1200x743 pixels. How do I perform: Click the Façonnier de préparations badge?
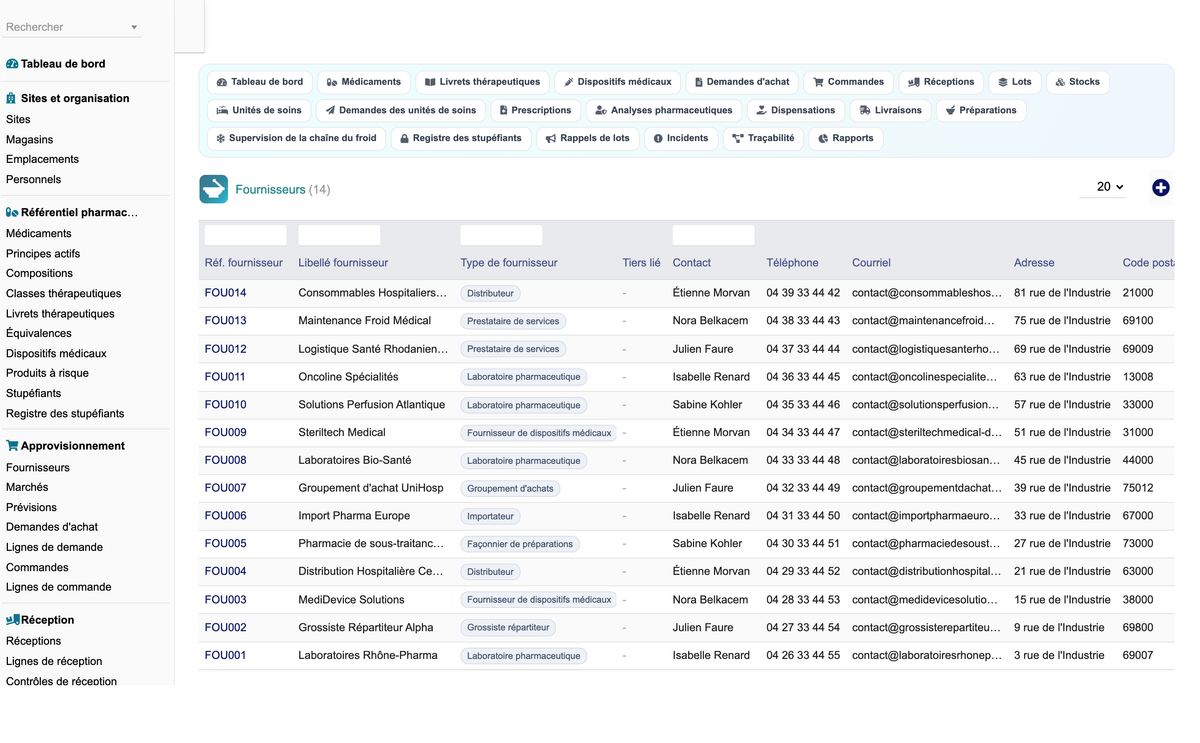tap(520, 544)
